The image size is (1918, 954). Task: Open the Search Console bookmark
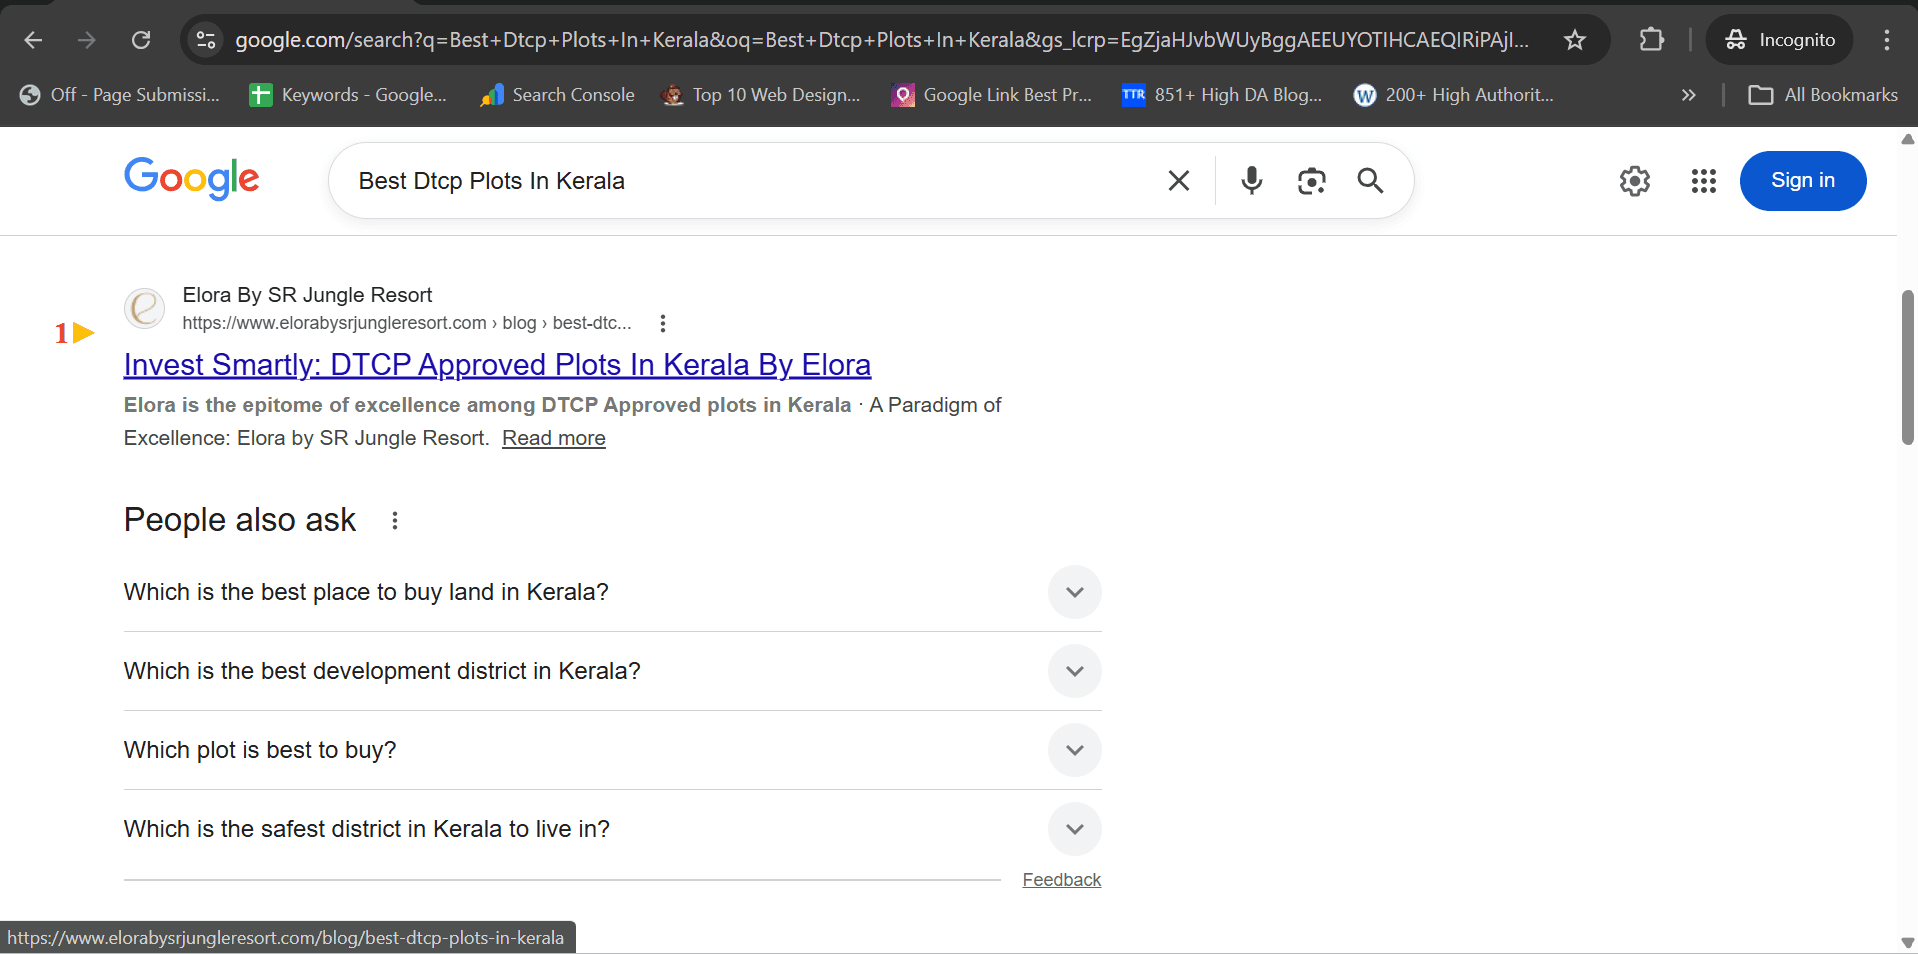point(558,95)
